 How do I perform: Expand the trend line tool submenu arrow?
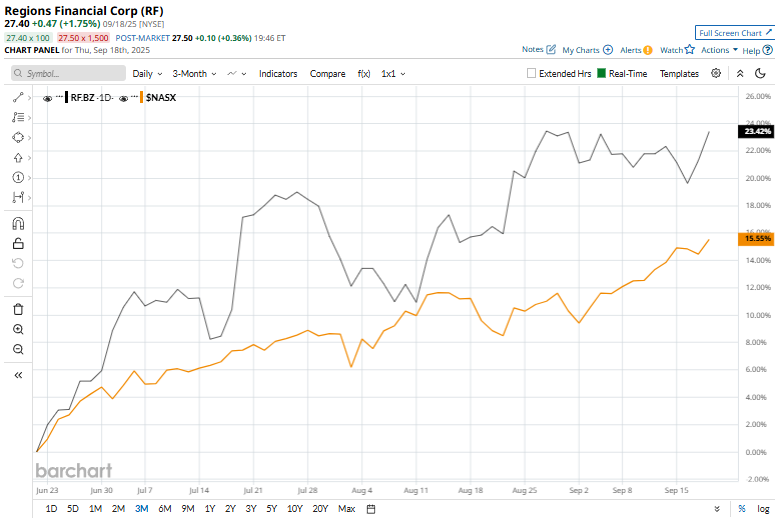click(x=29, y=98)
